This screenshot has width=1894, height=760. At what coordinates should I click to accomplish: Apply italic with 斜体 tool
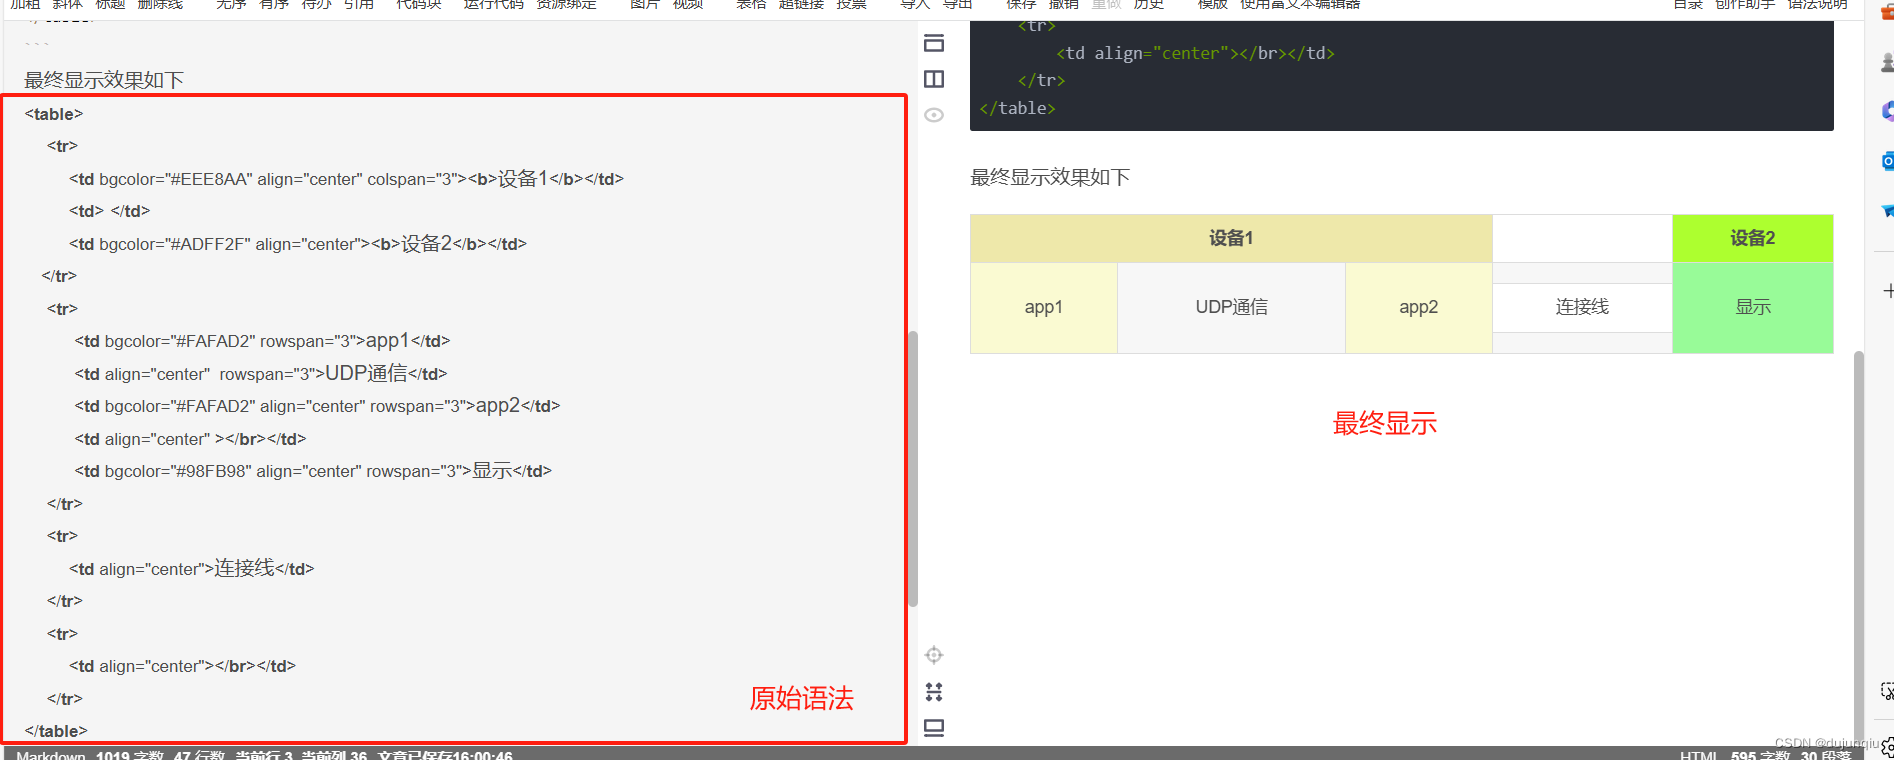(68, 5)
